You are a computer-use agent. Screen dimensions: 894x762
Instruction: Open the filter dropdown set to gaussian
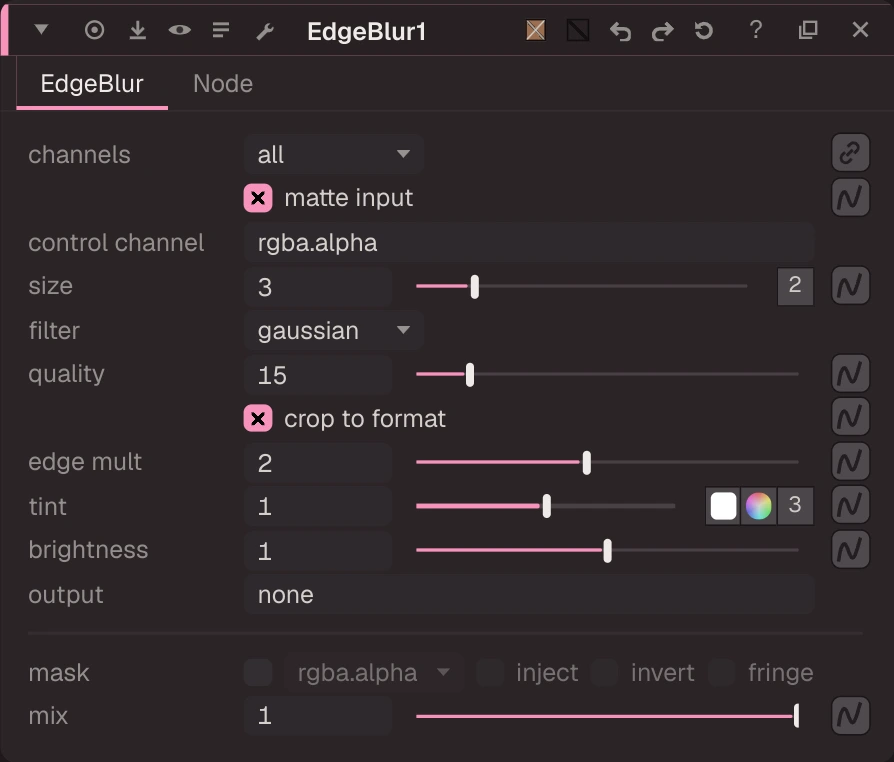coord(334,330)
